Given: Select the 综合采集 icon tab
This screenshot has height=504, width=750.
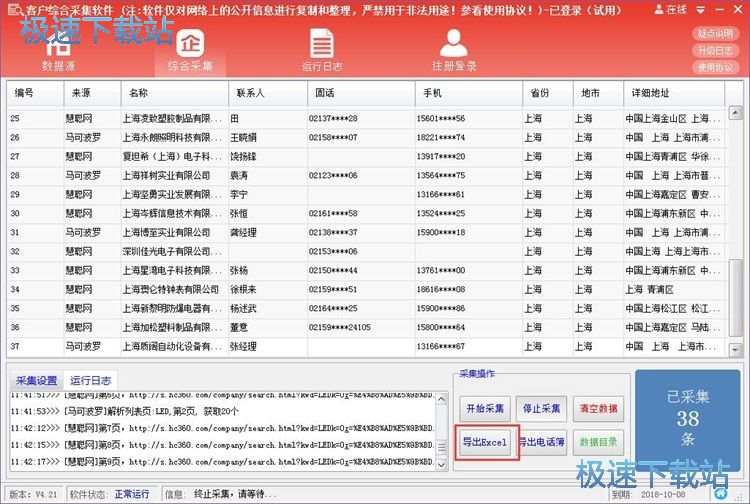Looking at the screenshot, I should (190, 52).
